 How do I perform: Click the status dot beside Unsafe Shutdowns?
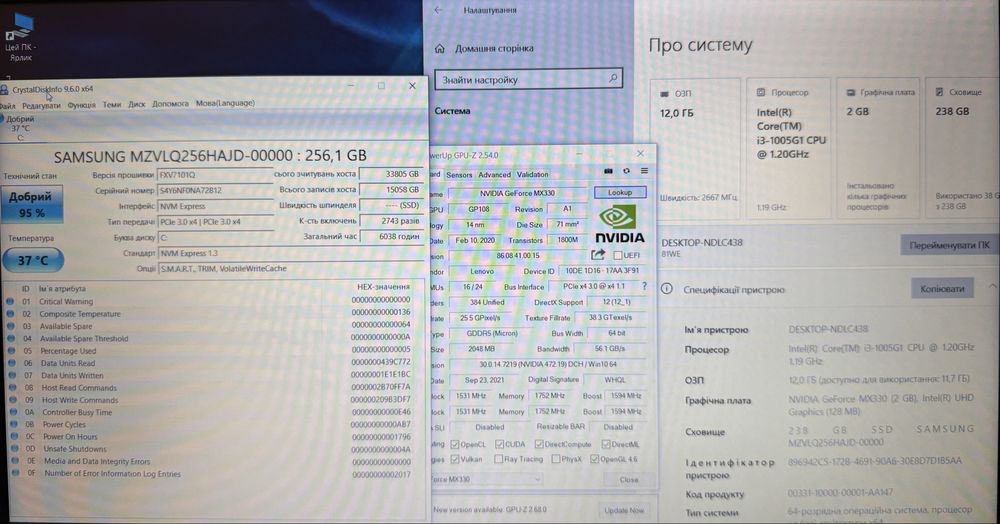[13, 449]
